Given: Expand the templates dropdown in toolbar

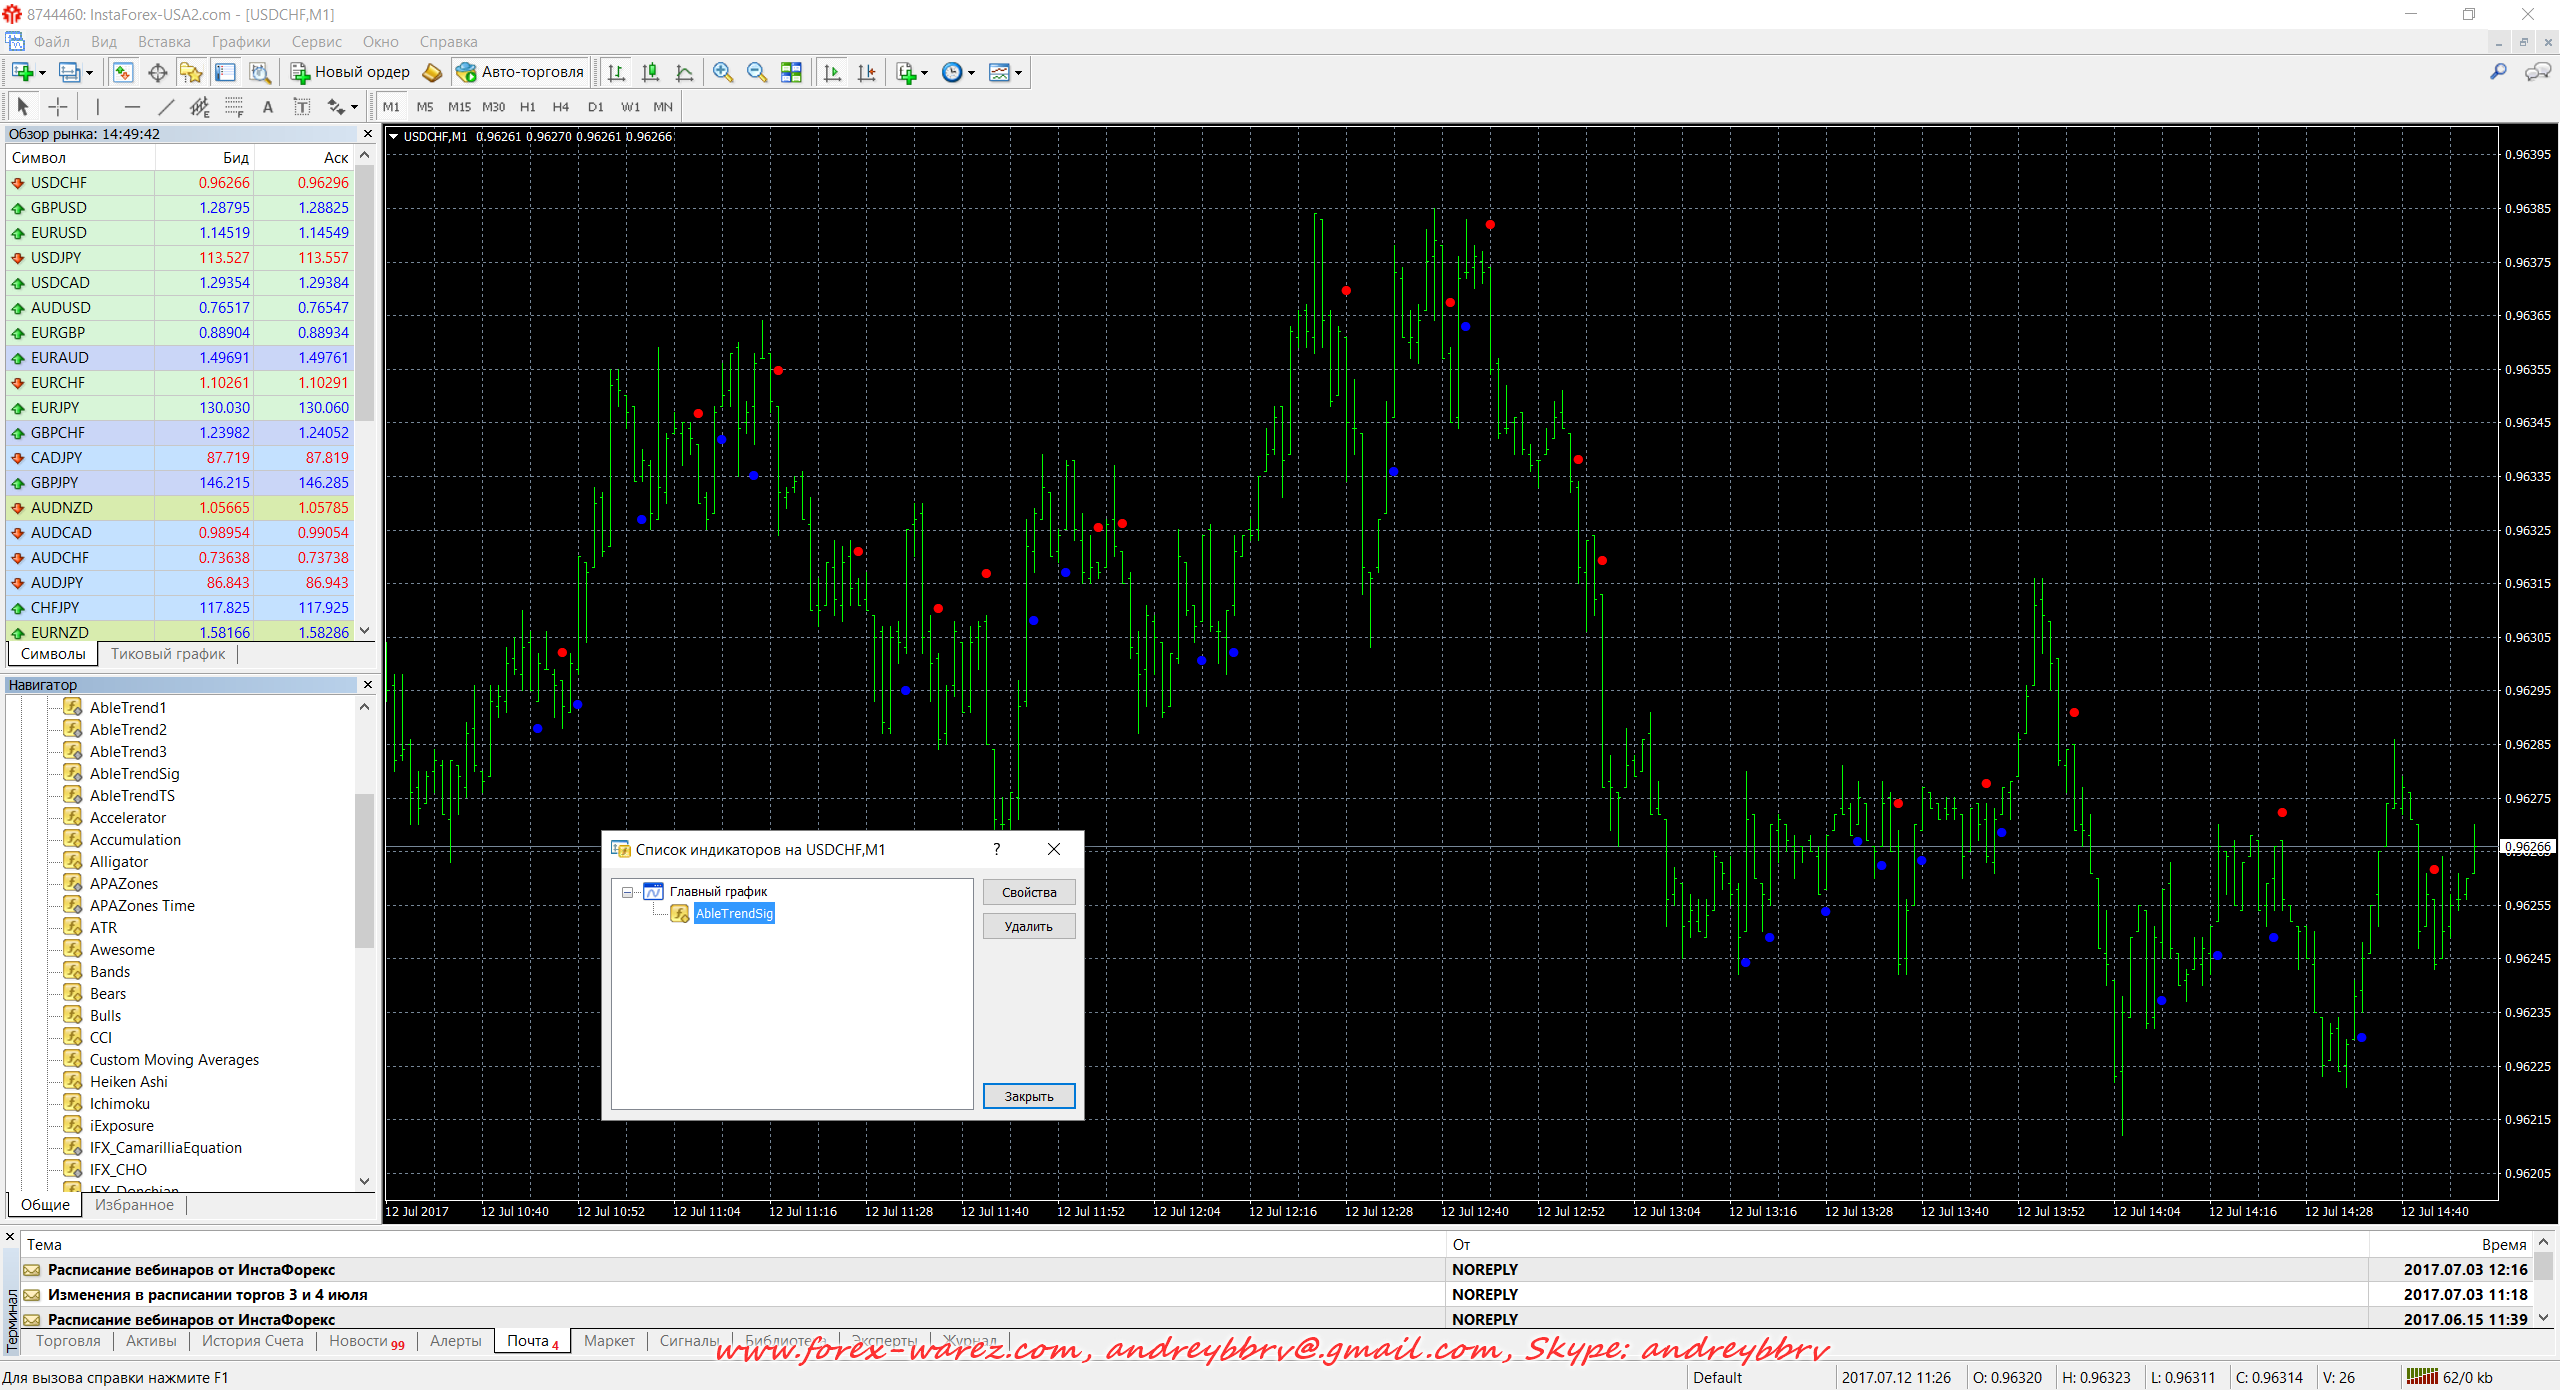Looking at the screenshot, I should 1018,72.
